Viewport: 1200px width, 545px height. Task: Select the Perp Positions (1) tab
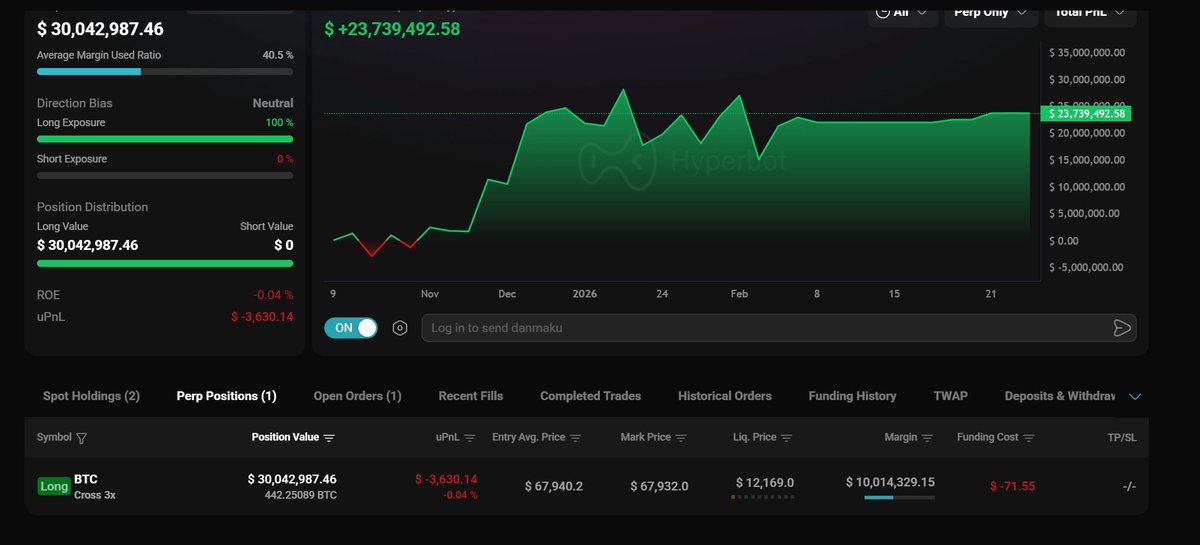226,396
